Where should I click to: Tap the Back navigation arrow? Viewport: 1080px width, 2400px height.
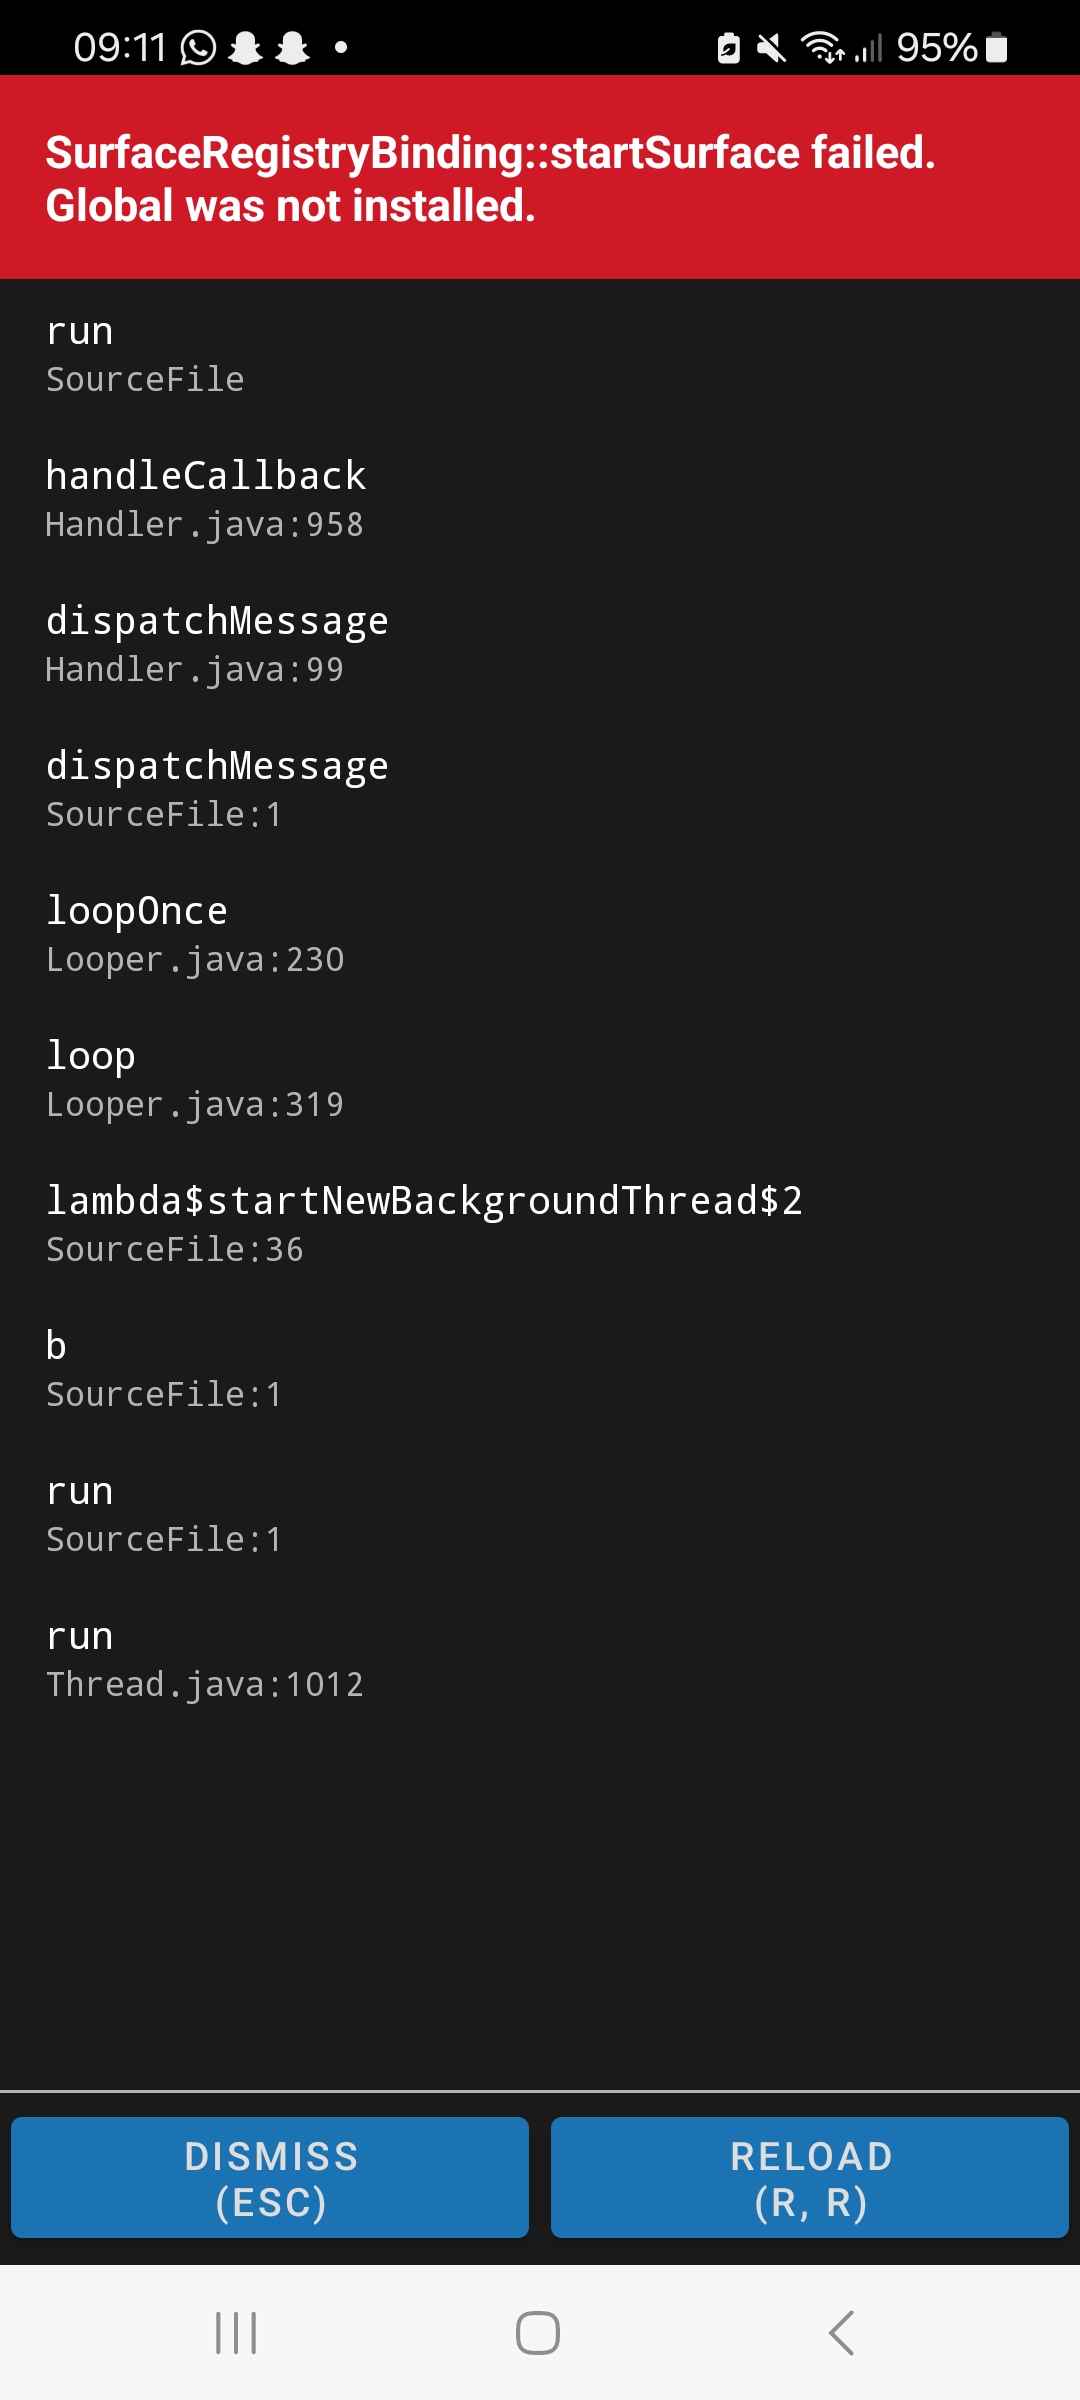pyautogui.click(x=842, y=2332)
